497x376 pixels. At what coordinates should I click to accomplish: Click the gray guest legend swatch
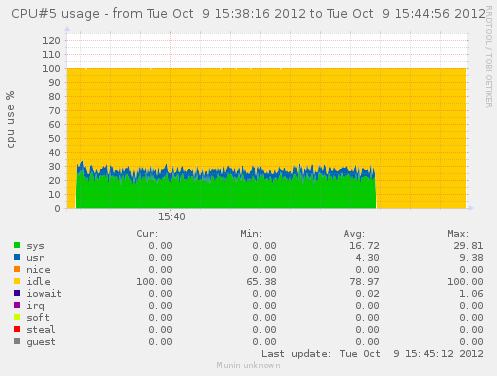(17, 341)
